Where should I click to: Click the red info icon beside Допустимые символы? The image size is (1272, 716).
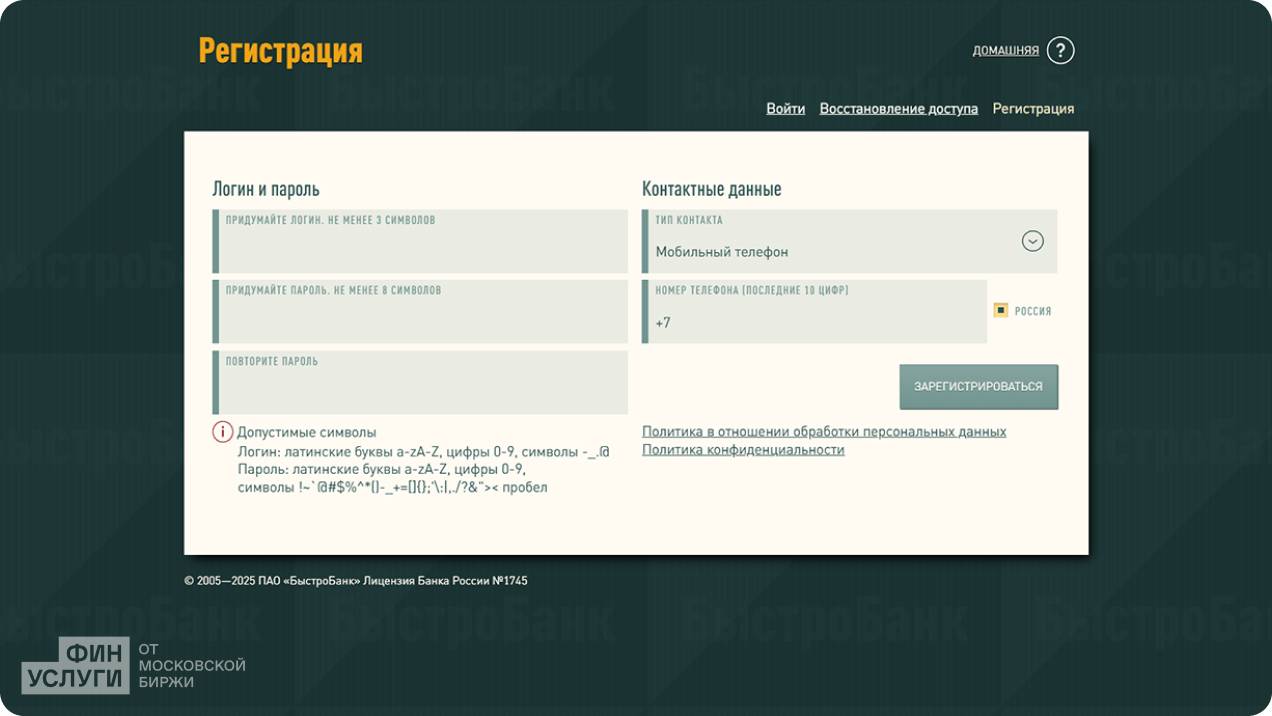[222, 432]
